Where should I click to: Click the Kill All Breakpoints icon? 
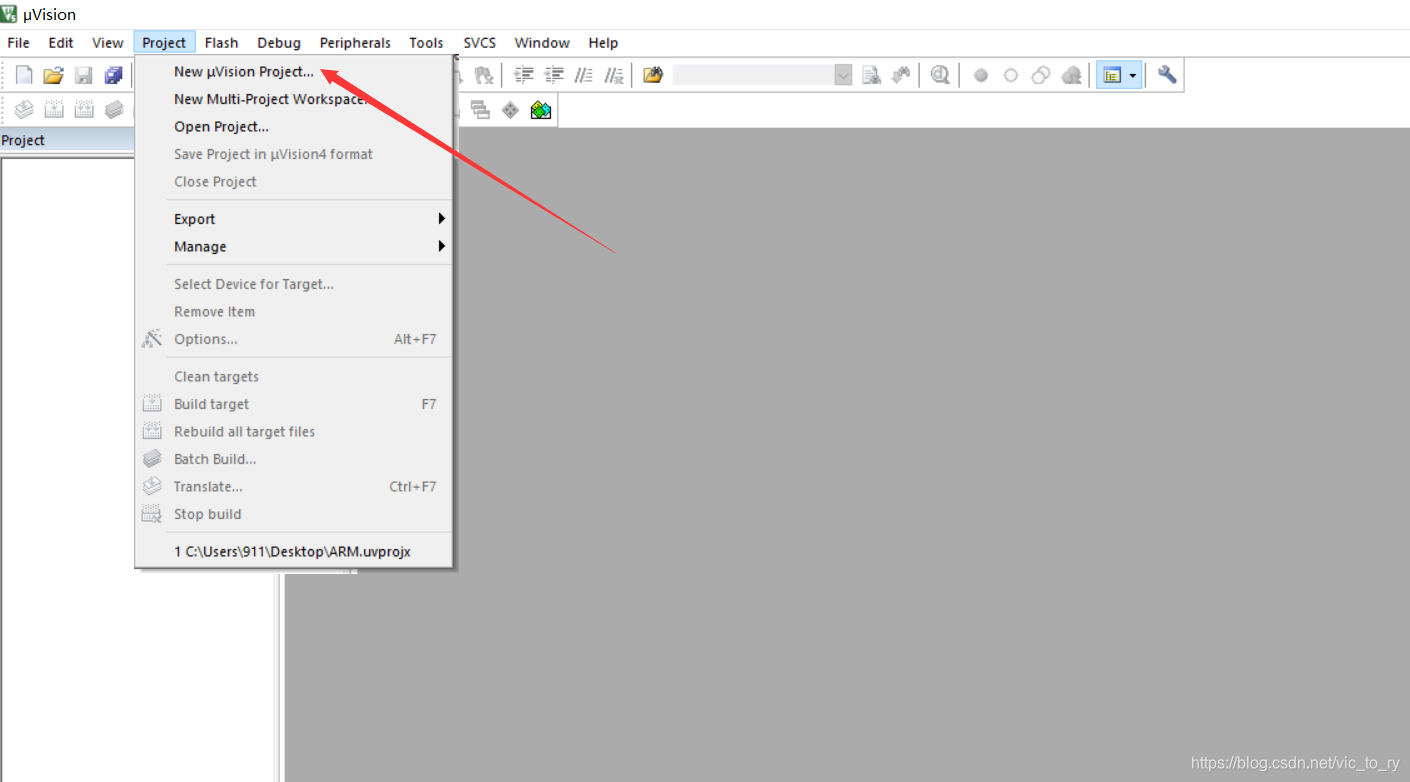tap(1071, 75)
